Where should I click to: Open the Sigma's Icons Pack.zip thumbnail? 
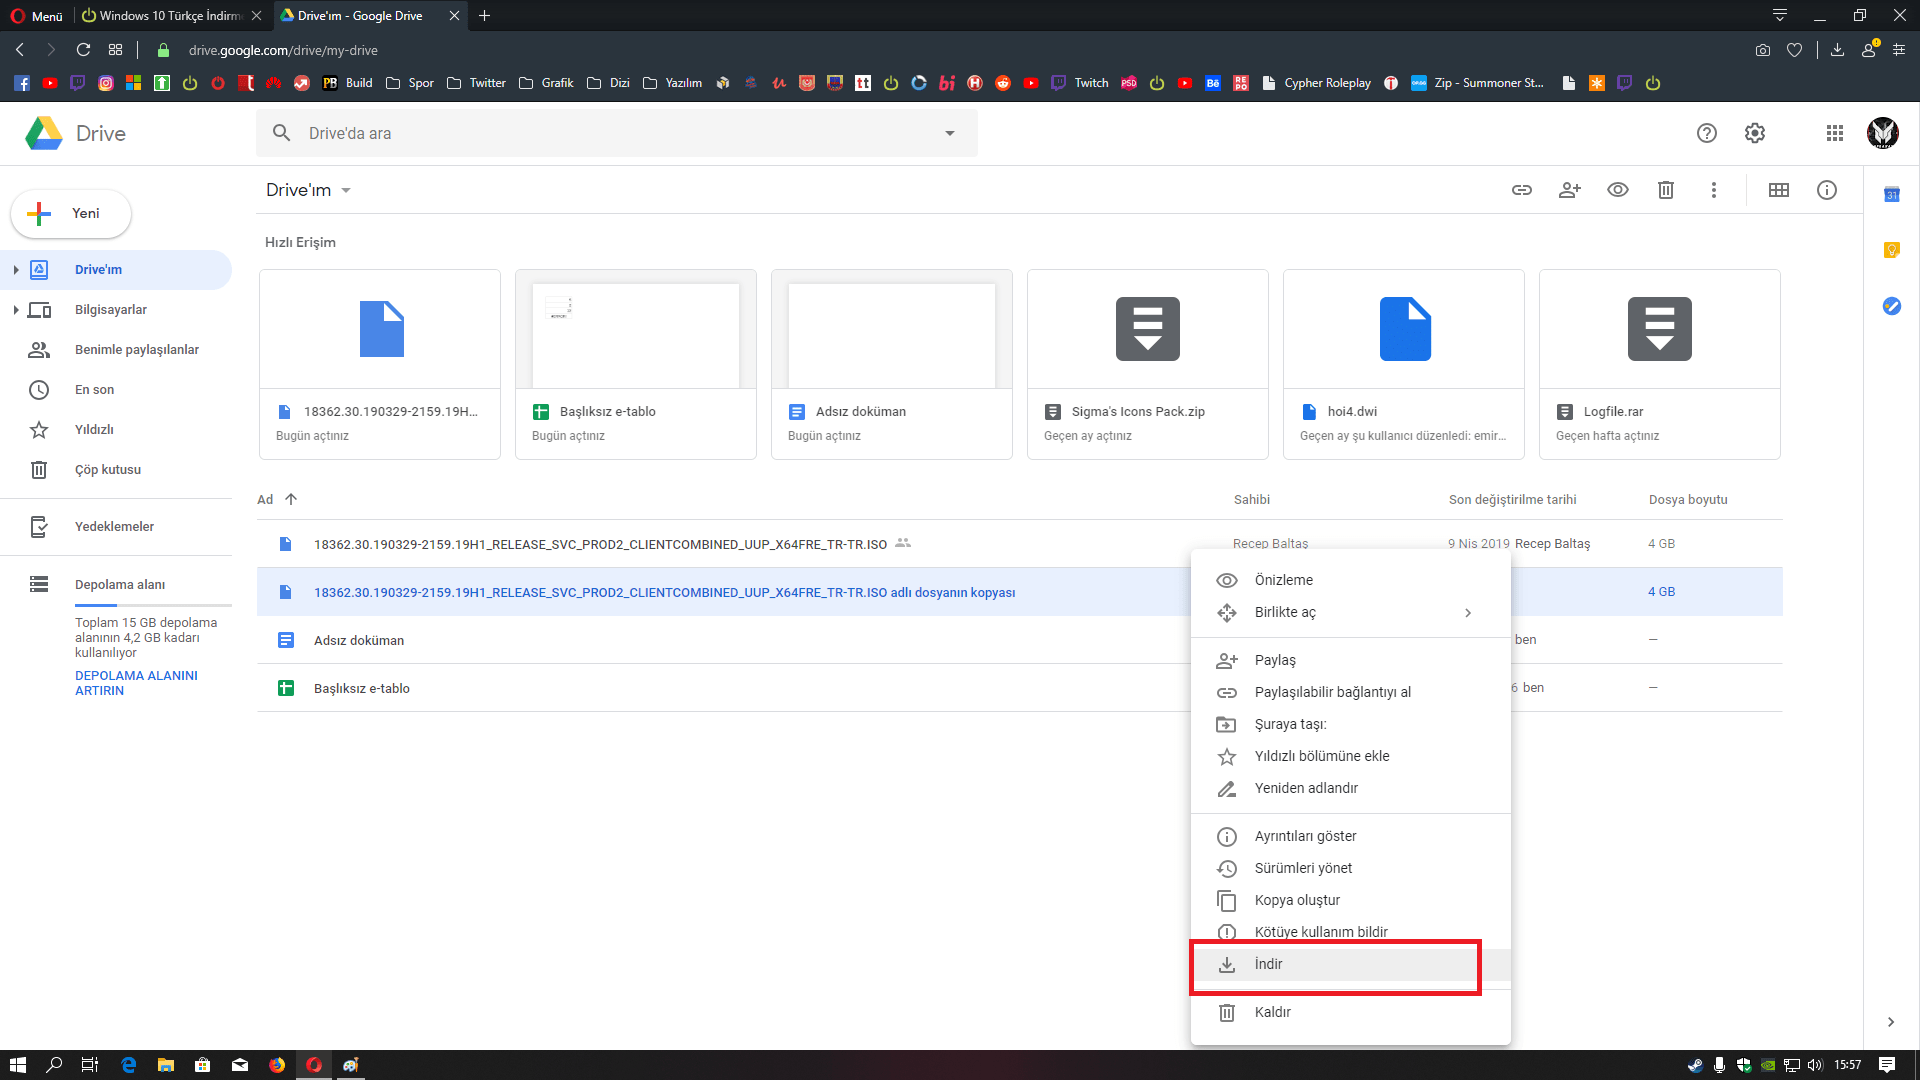1147,329
